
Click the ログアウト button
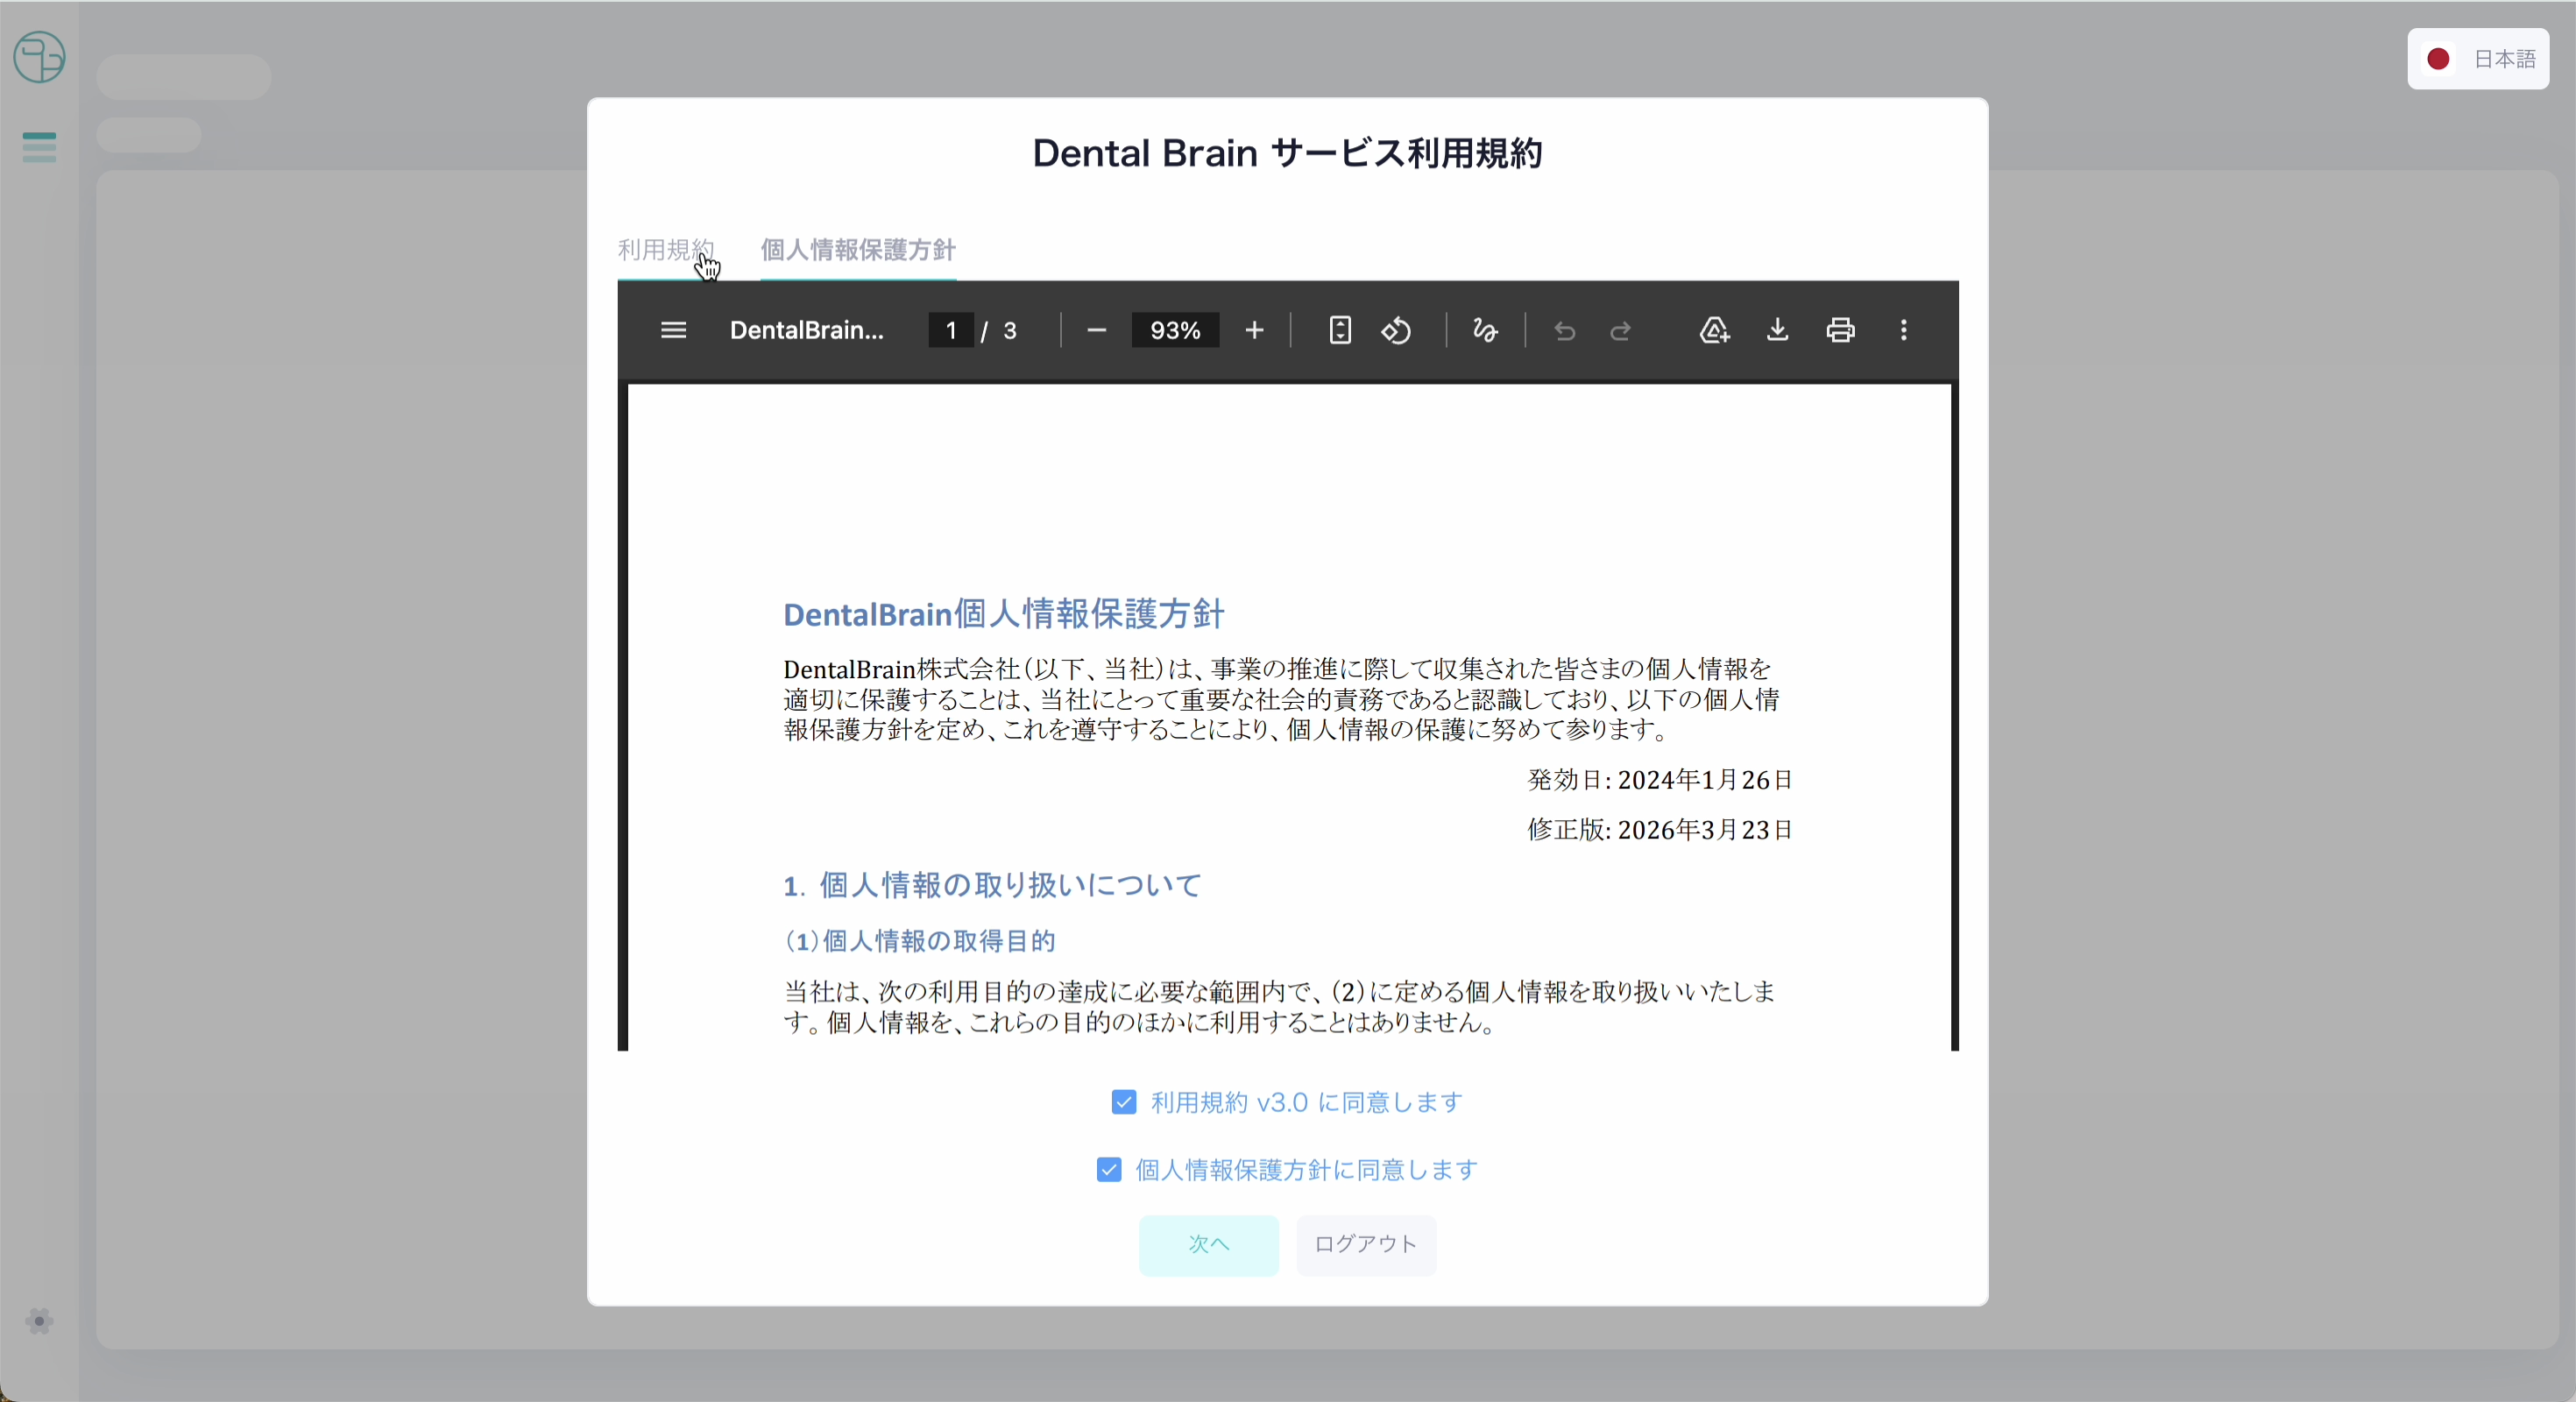coord(1365,1245)
